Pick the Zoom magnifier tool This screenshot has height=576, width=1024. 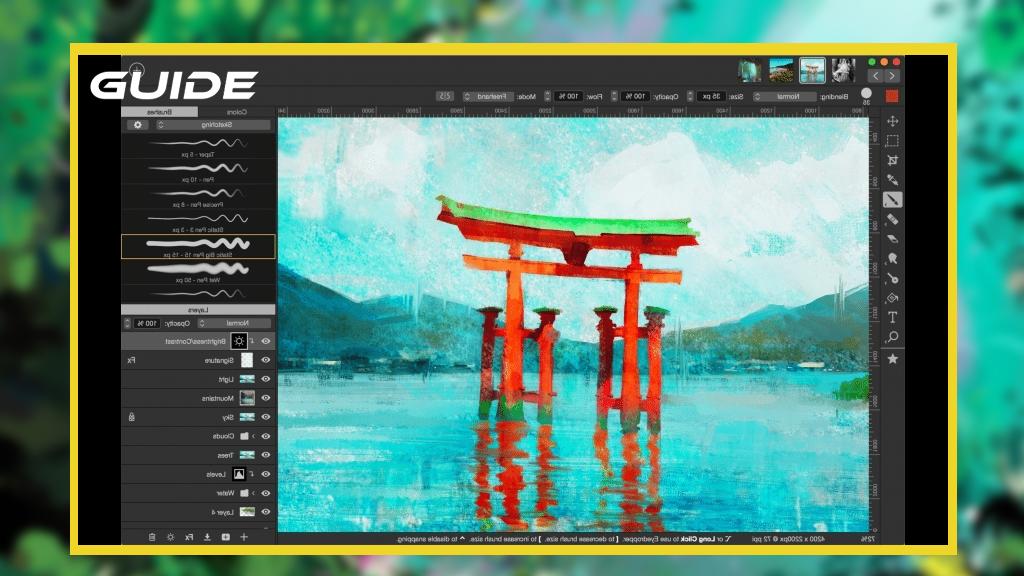[892, 337]
